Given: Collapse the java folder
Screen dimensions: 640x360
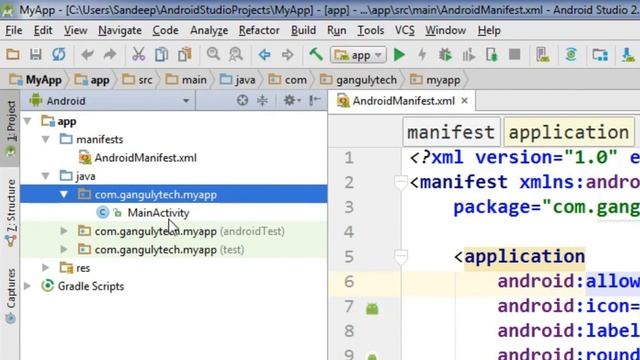Looking at the screenshot, I should tap(46, 176).
